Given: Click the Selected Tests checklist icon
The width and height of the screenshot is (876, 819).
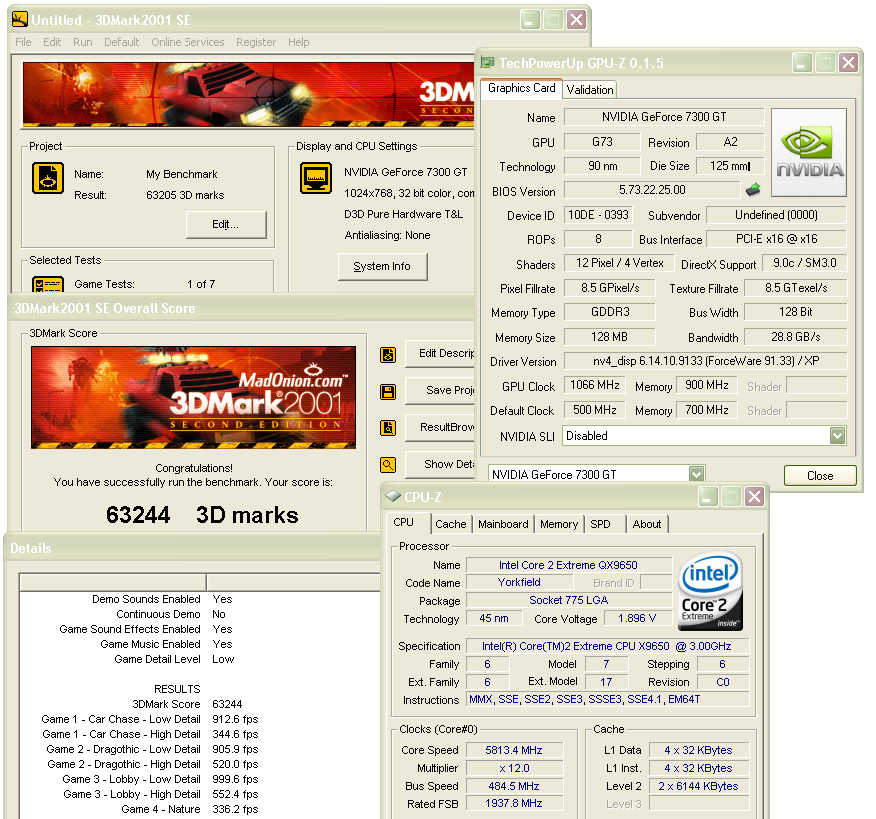Looking at the screenshot, I should coord(47,284).
